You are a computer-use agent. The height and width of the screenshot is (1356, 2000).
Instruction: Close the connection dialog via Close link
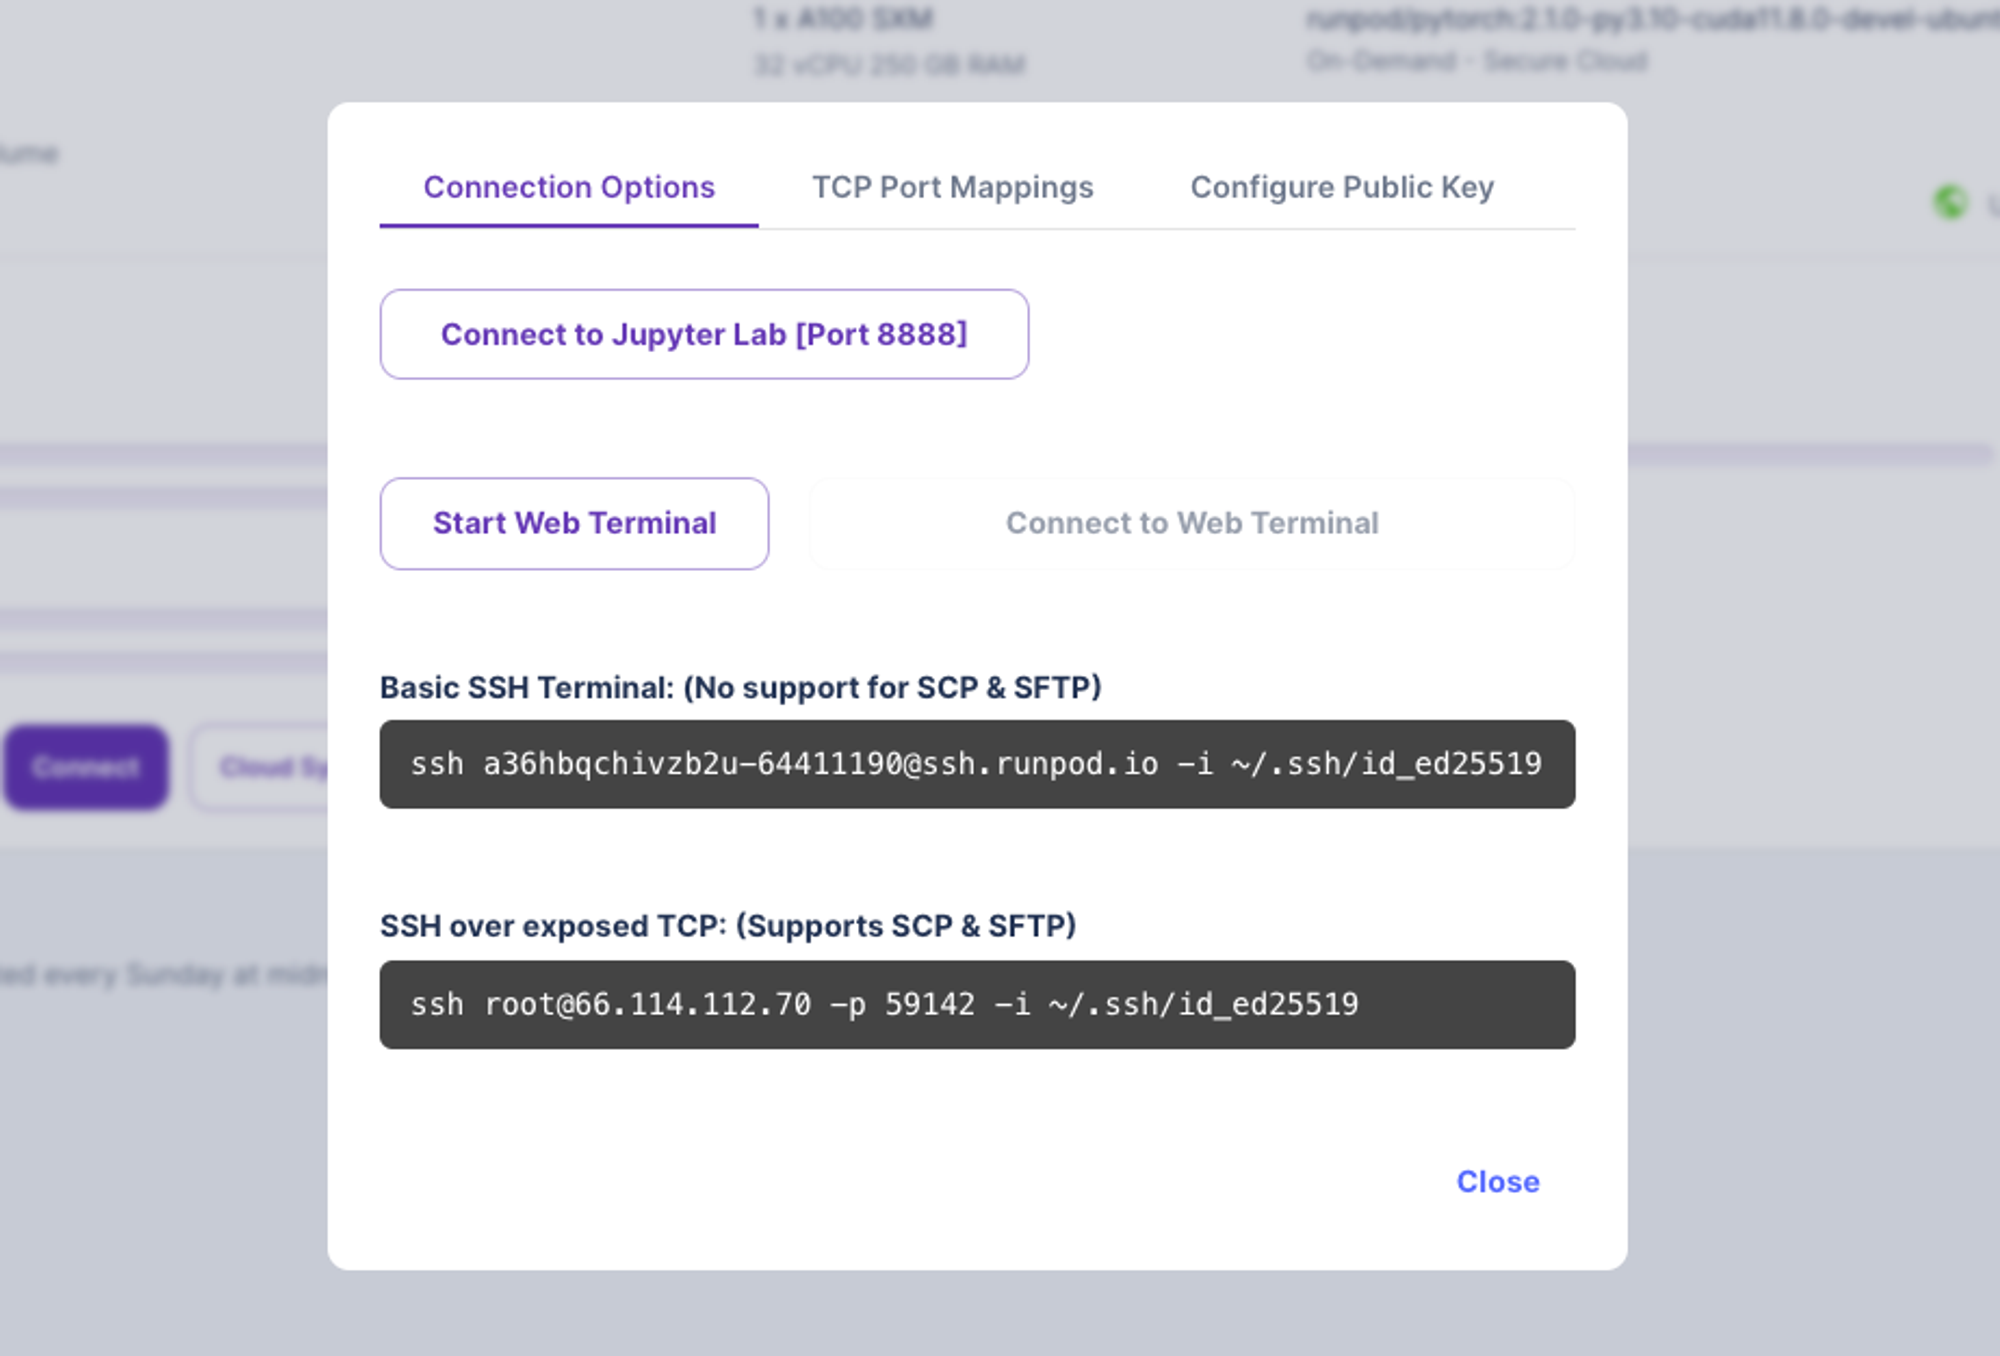click(1497, 1182)
